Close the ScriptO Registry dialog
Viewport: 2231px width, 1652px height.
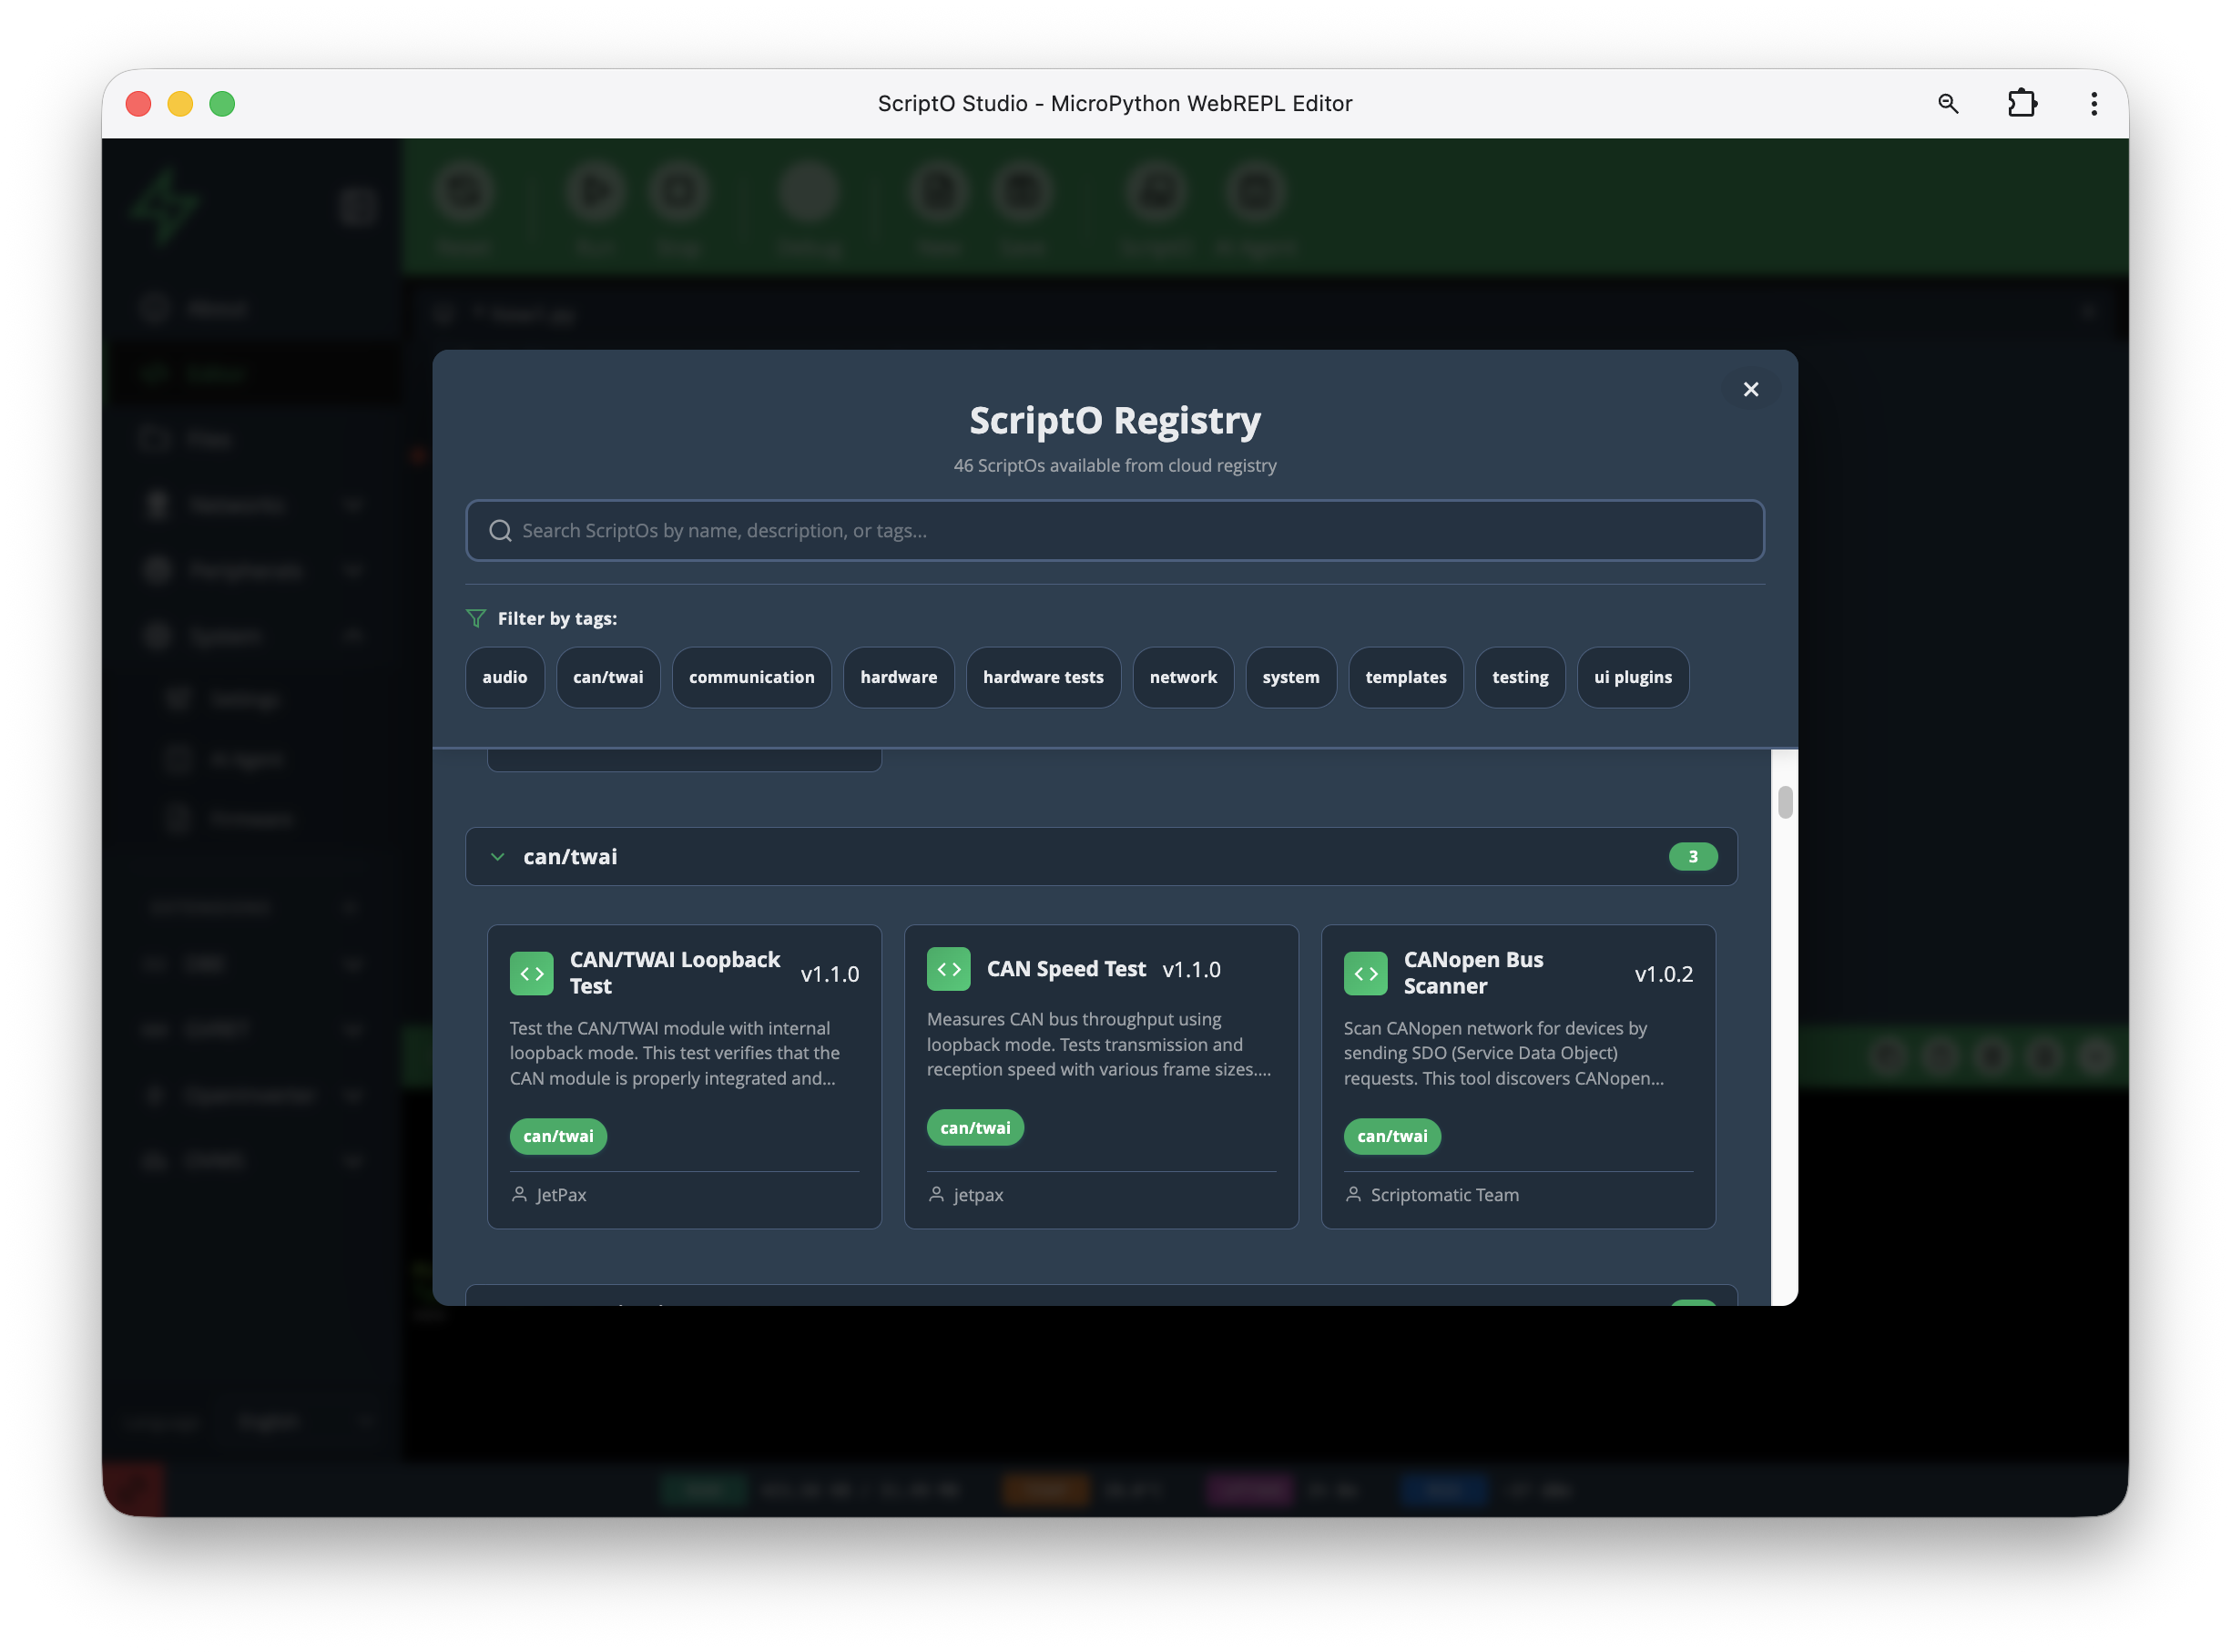point(1750,389)
